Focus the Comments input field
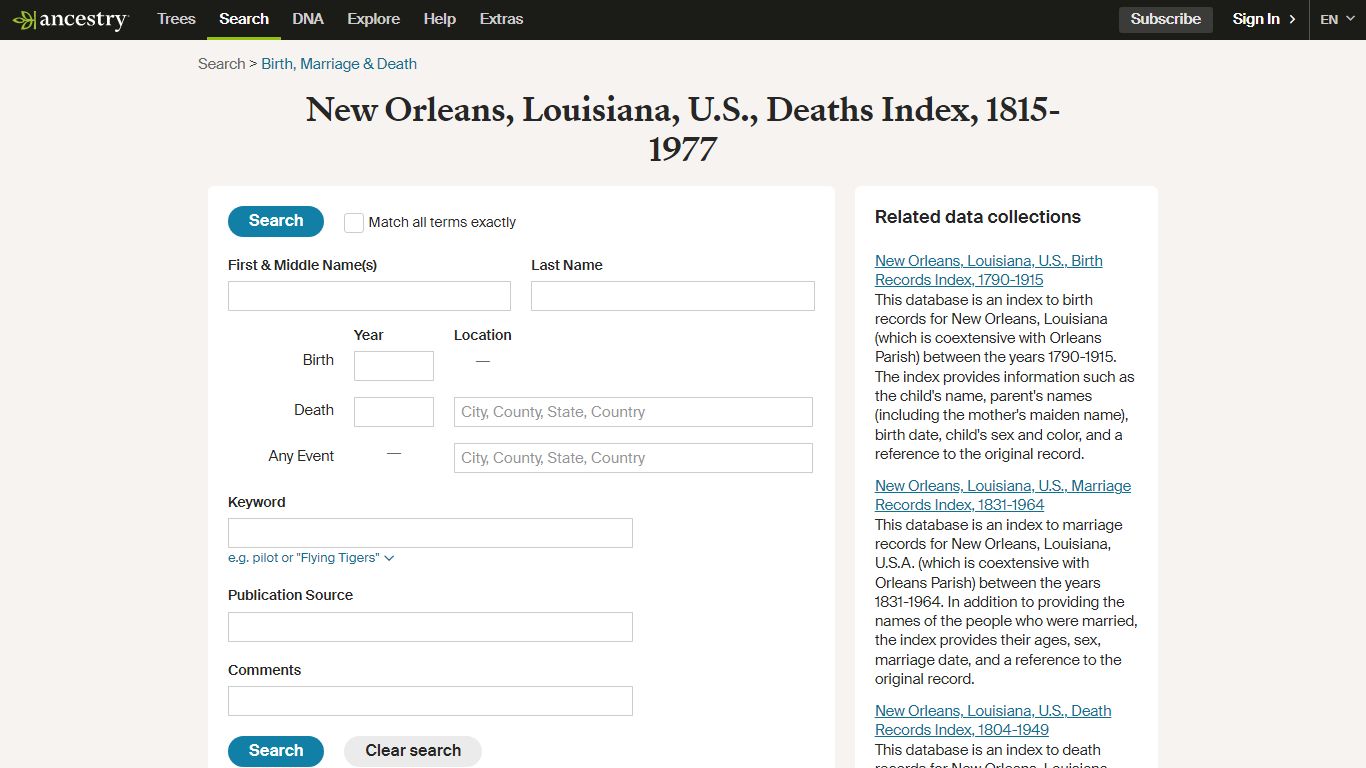The image size is (1366, 768). pos(430,701)
